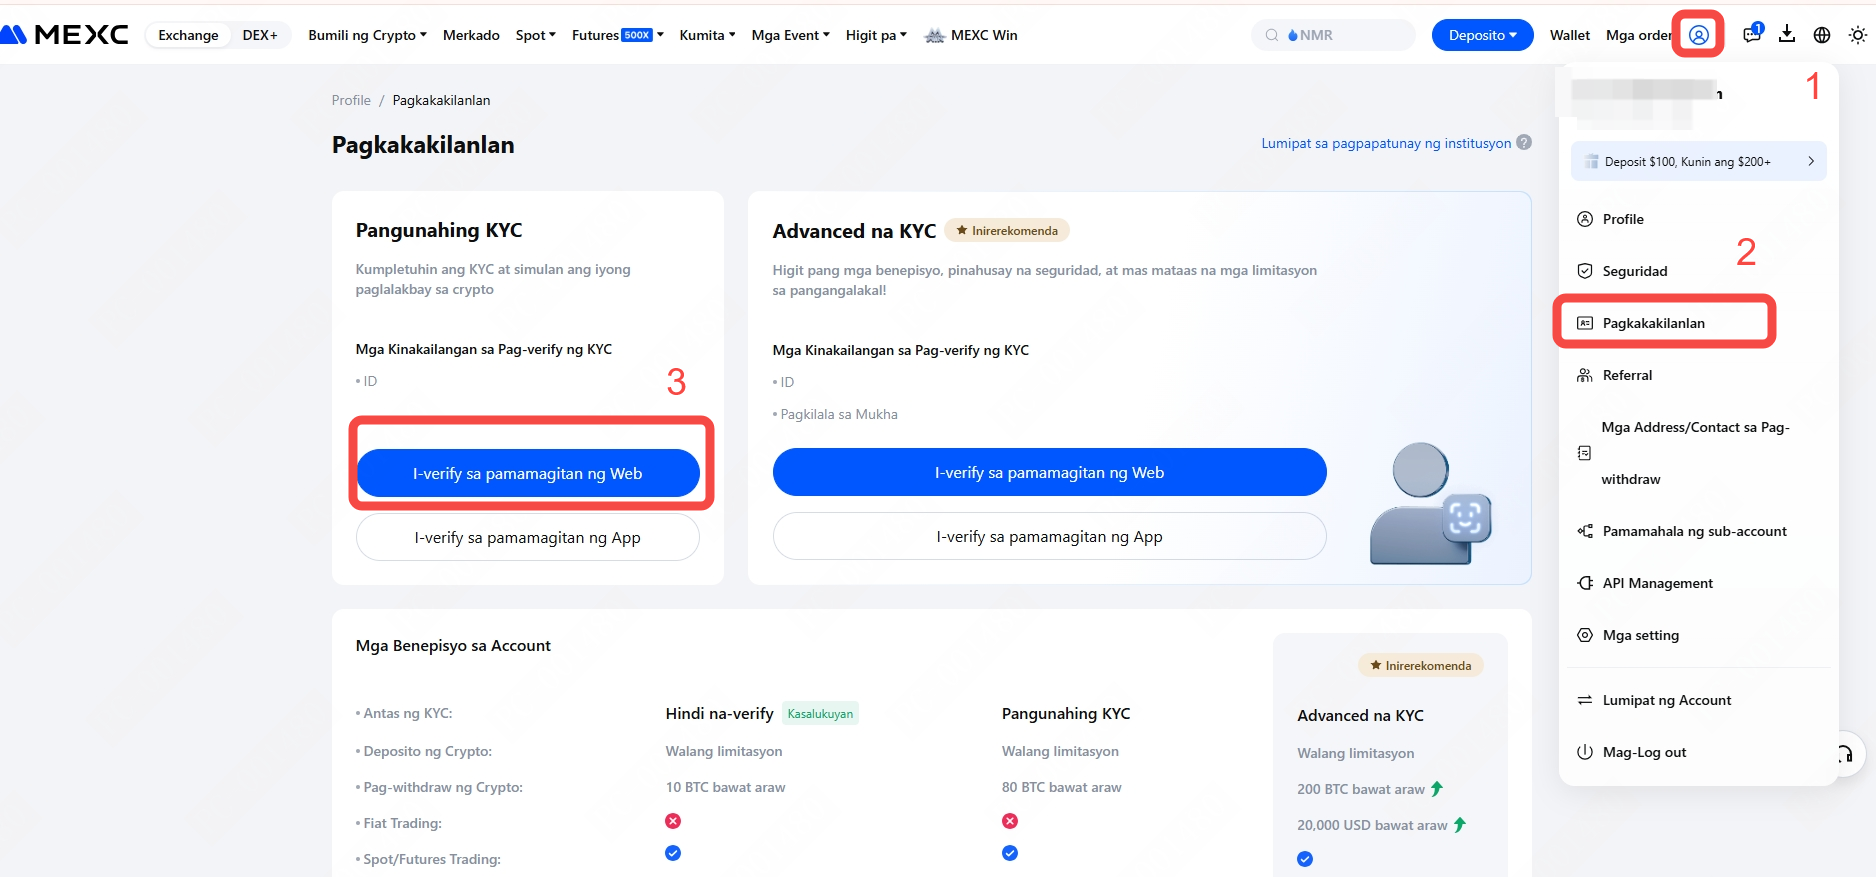Switch to the DEX+ toggle option
The width and height of the screenshot is (1876, 877).
(x=260, y=35)
